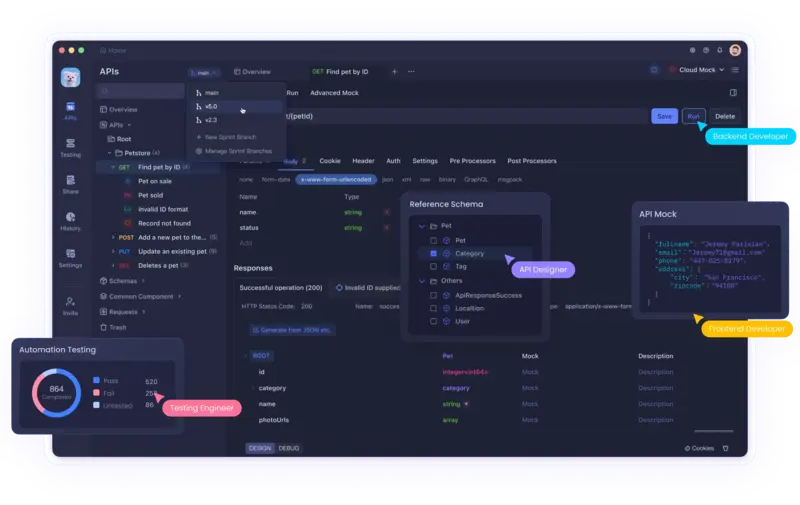The image size is (800, 505).
Task: Check the User schema checkbox
Action: coord(433,321)
